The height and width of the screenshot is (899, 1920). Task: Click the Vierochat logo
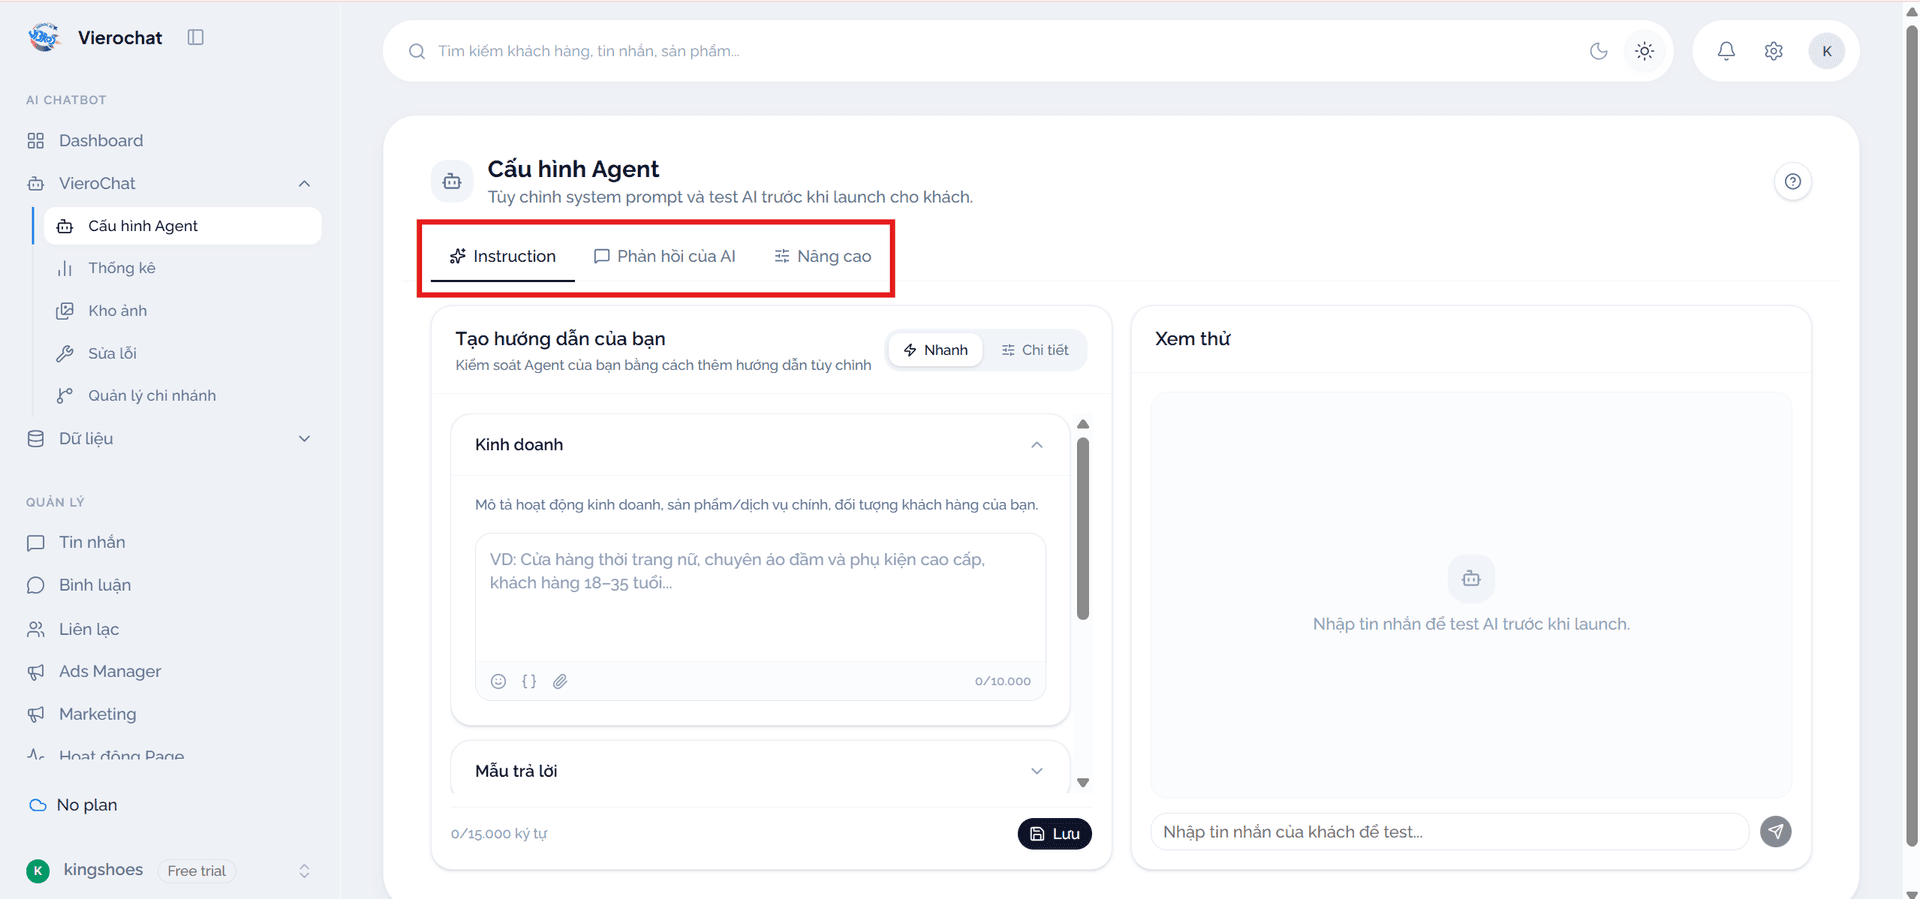[x=44, y=37]
